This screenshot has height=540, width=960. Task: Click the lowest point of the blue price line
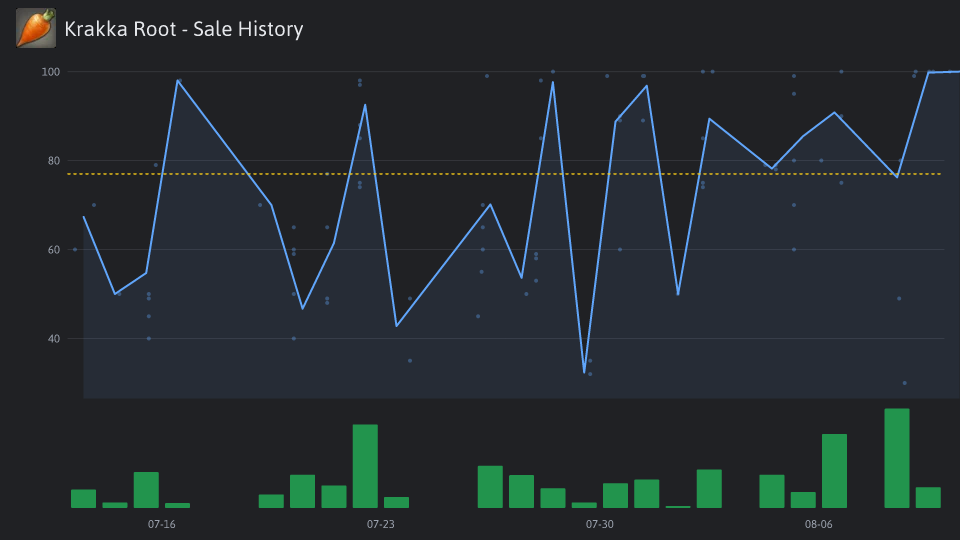click(x=585, y=372)
